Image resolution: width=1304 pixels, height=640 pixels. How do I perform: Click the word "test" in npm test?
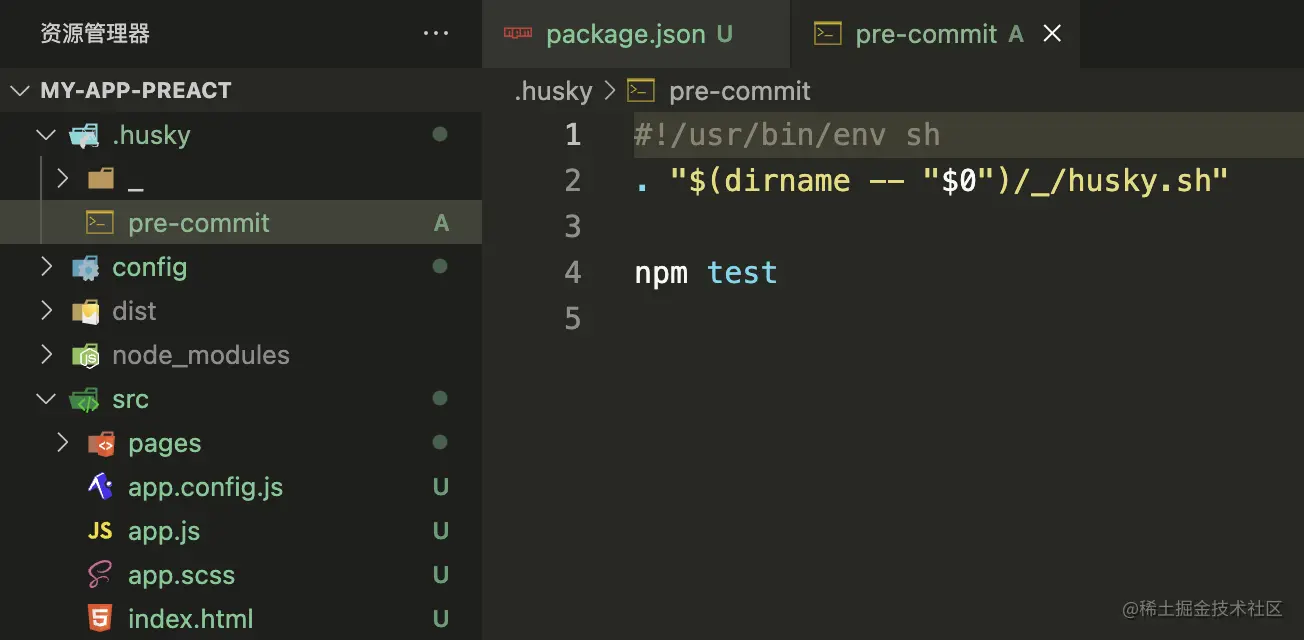click(x=742, y=273)
